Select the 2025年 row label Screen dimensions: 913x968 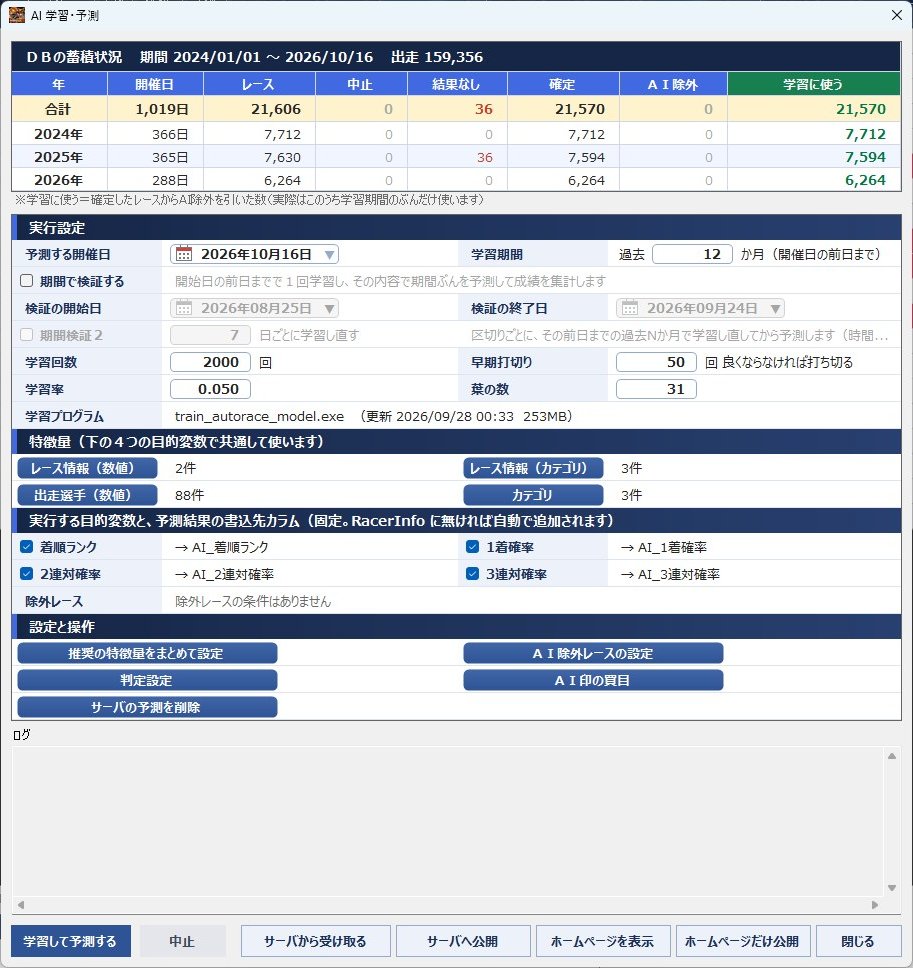point(59,157)
